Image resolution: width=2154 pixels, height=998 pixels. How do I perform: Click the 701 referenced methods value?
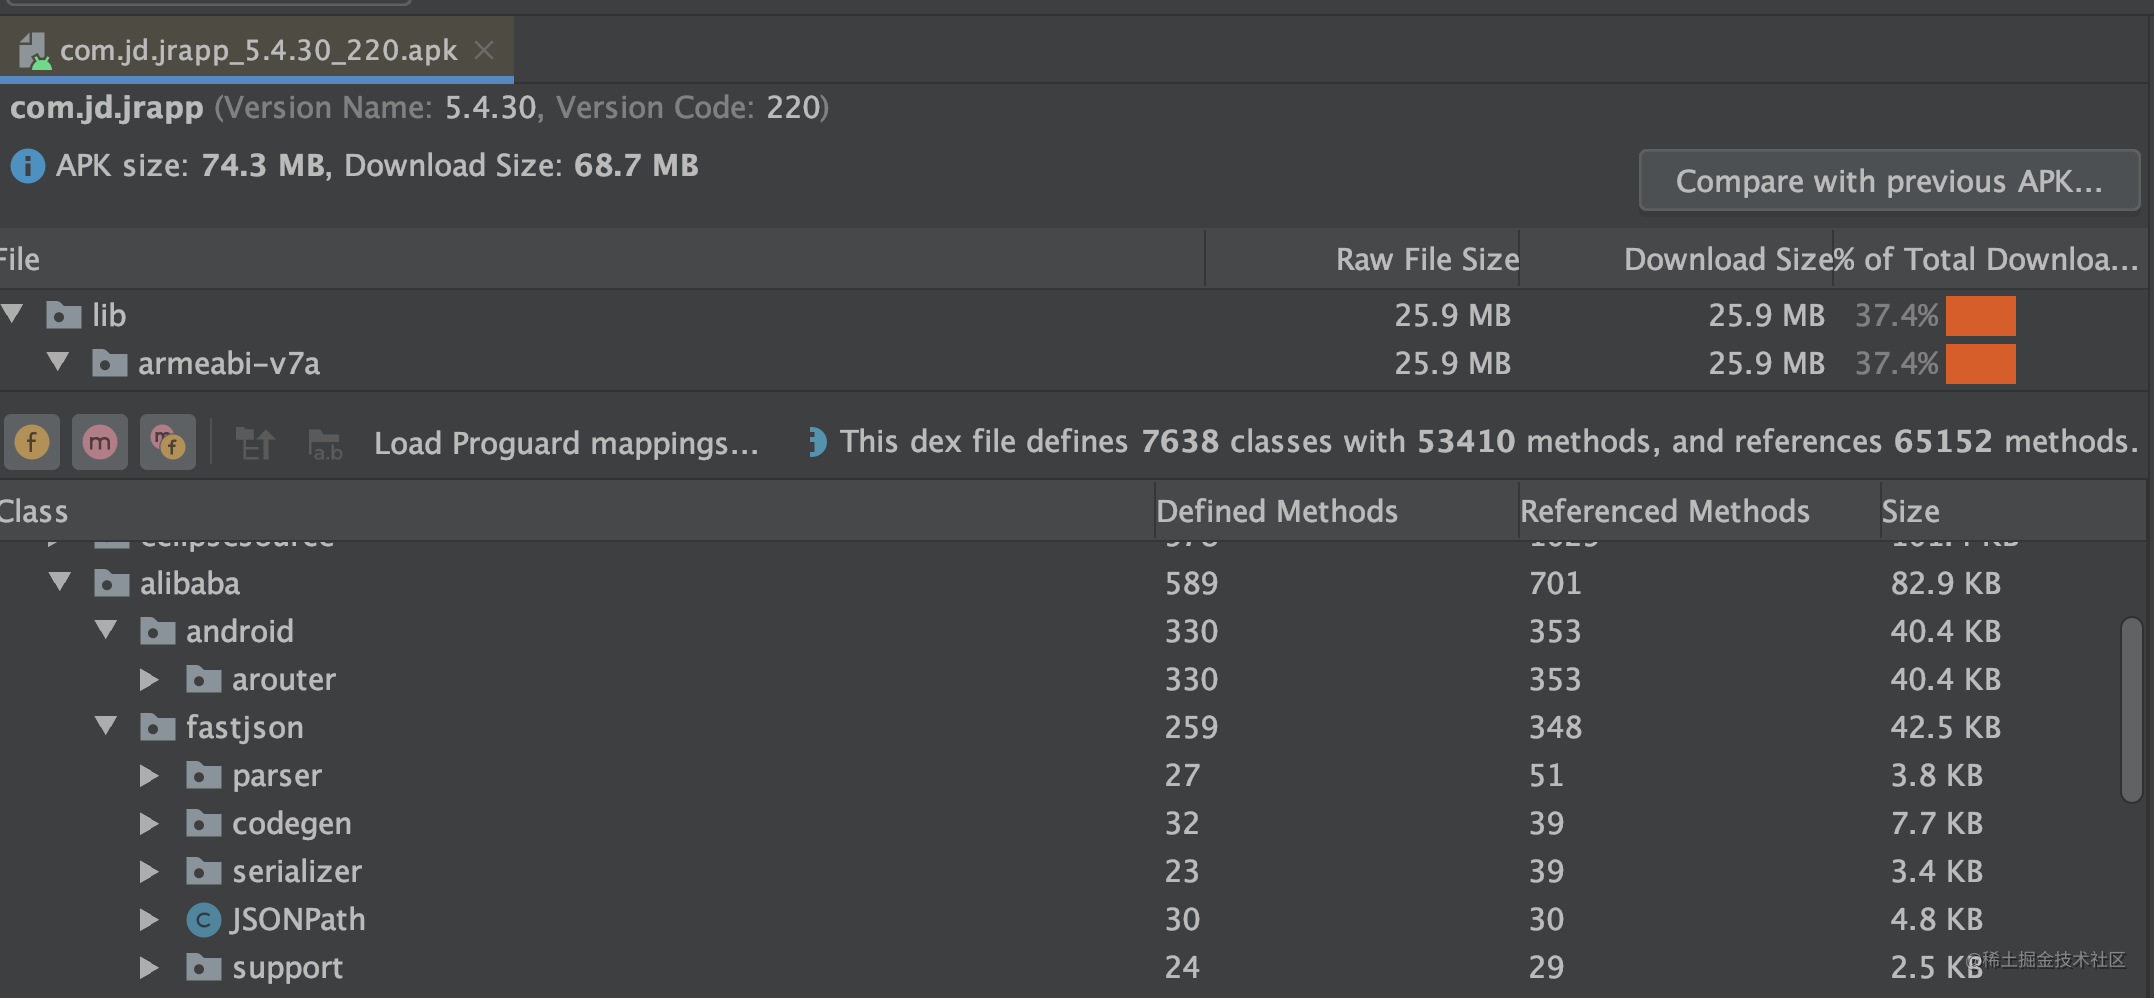coord(1555,583)
